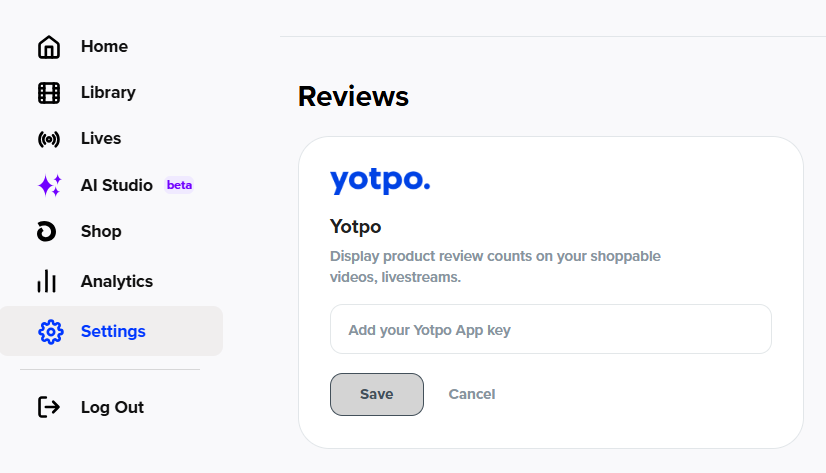This screenshot has width=826, height=473.
Task: Click the Analytics bar chart icon
Action: (x=47, y=282)
